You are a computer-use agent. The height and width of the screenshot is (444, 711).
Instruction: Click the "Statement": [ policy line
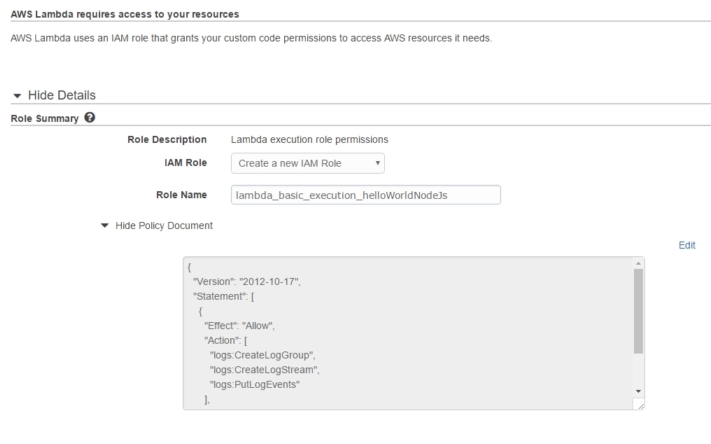point(224,296)
